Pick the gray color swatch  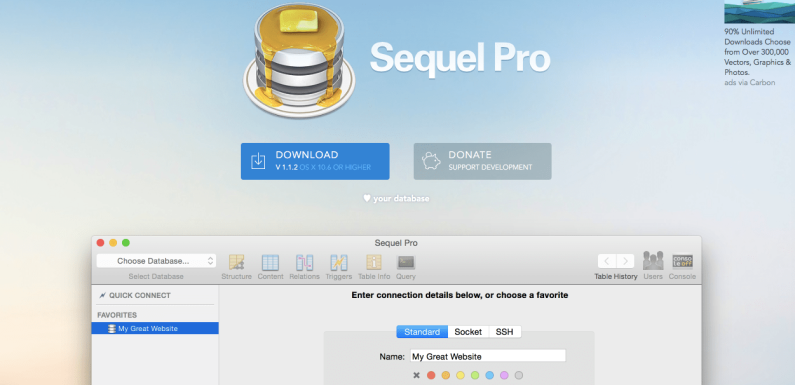pos(519,375)
